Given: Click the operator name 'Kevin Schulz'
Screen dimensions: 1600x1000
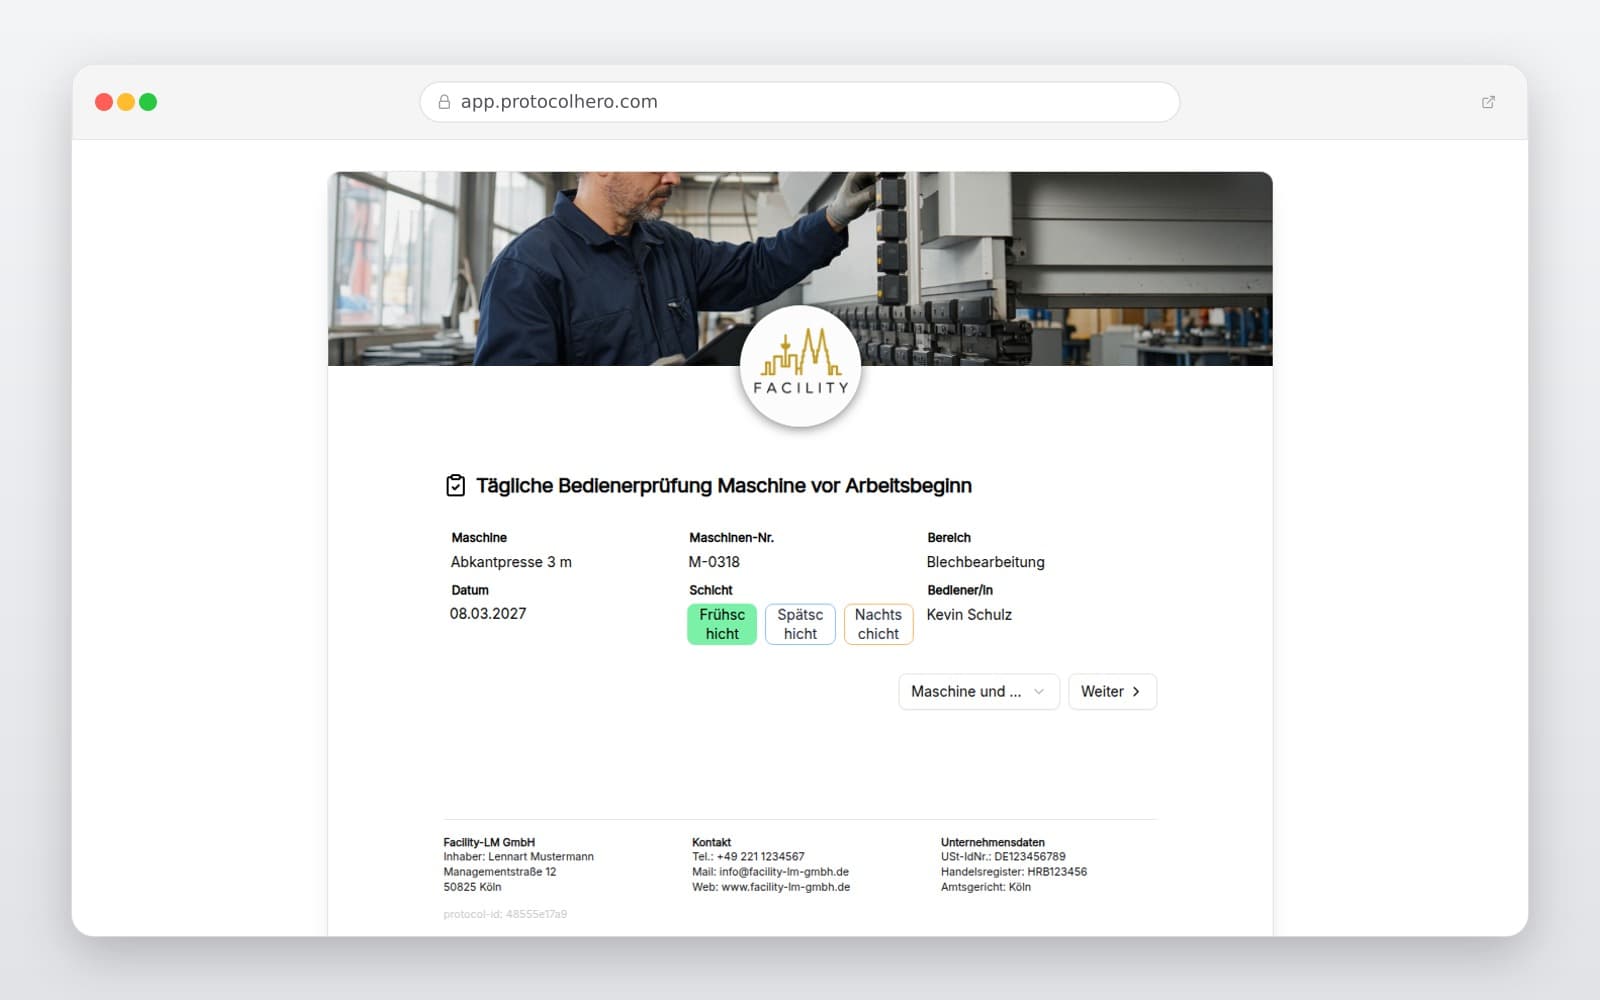Looking at the screenshot, I should (x=969, y=615).
